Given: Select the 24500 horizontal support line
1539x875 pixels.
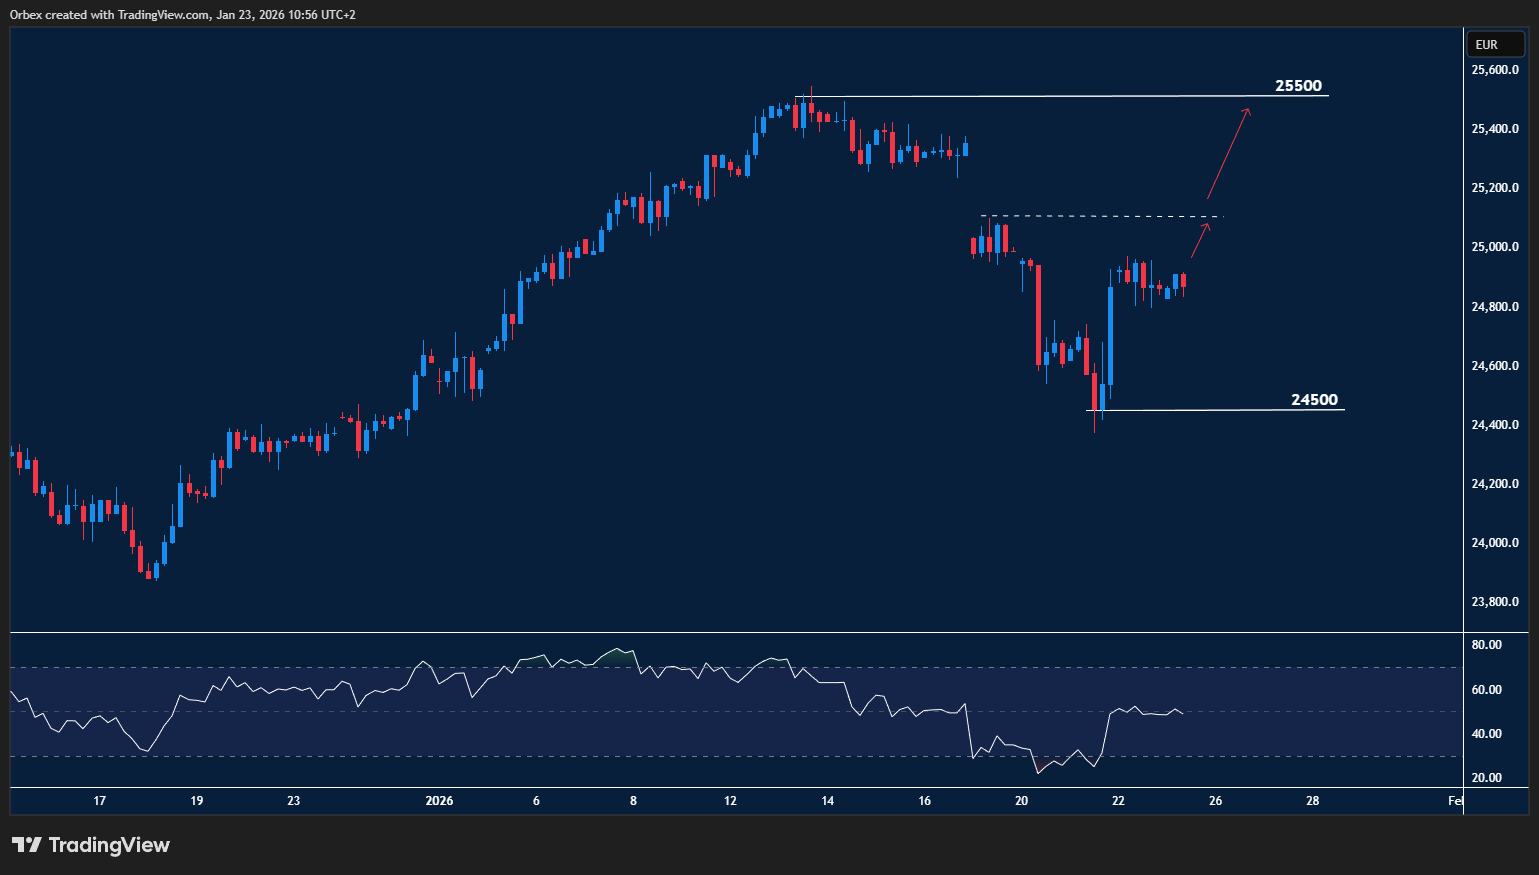Looking at the screenshot, I should pos(1200,409).
